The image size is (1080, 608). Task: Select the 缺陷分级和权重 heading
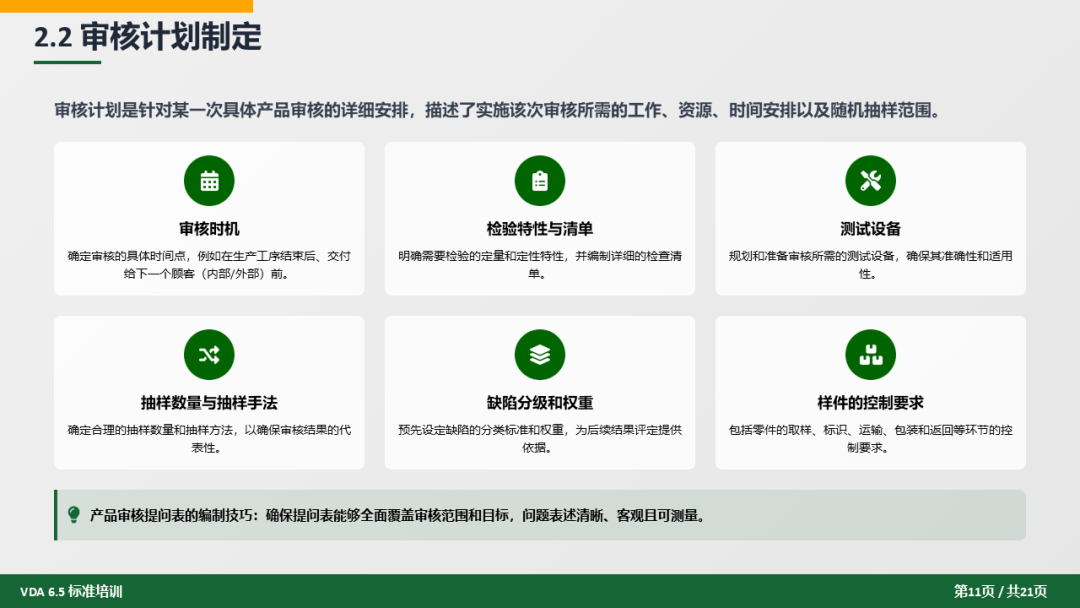pyautogui.click(x=540, y=403)
